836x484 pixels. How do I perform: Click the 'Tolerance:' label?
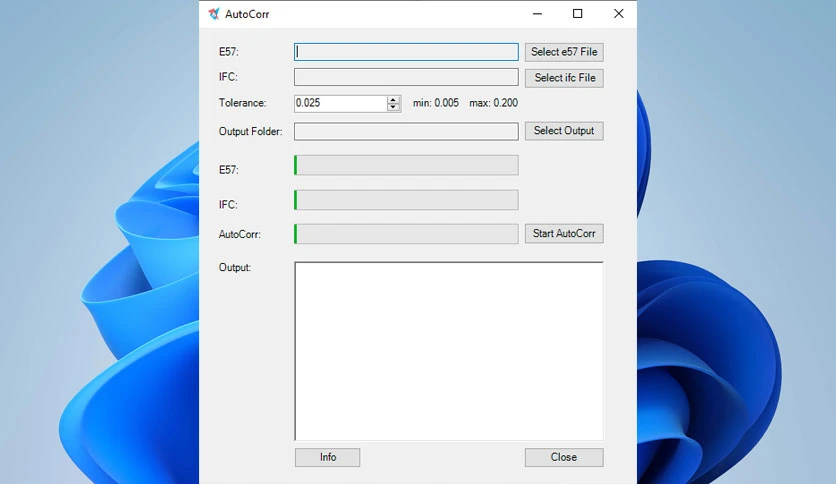coord(243,103)
